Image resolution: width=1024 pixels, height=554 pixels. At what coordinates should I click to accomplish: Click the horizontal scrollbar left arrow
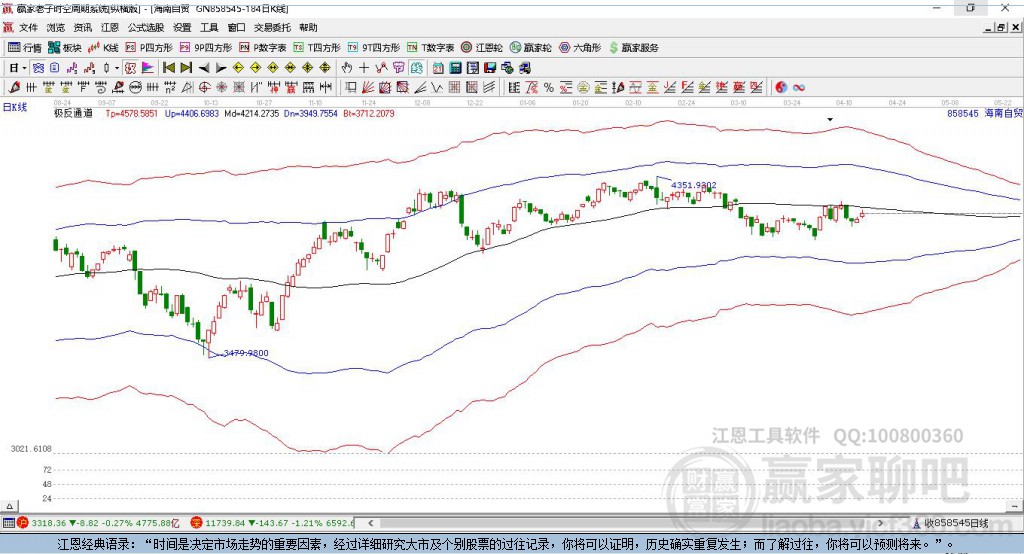370,523
